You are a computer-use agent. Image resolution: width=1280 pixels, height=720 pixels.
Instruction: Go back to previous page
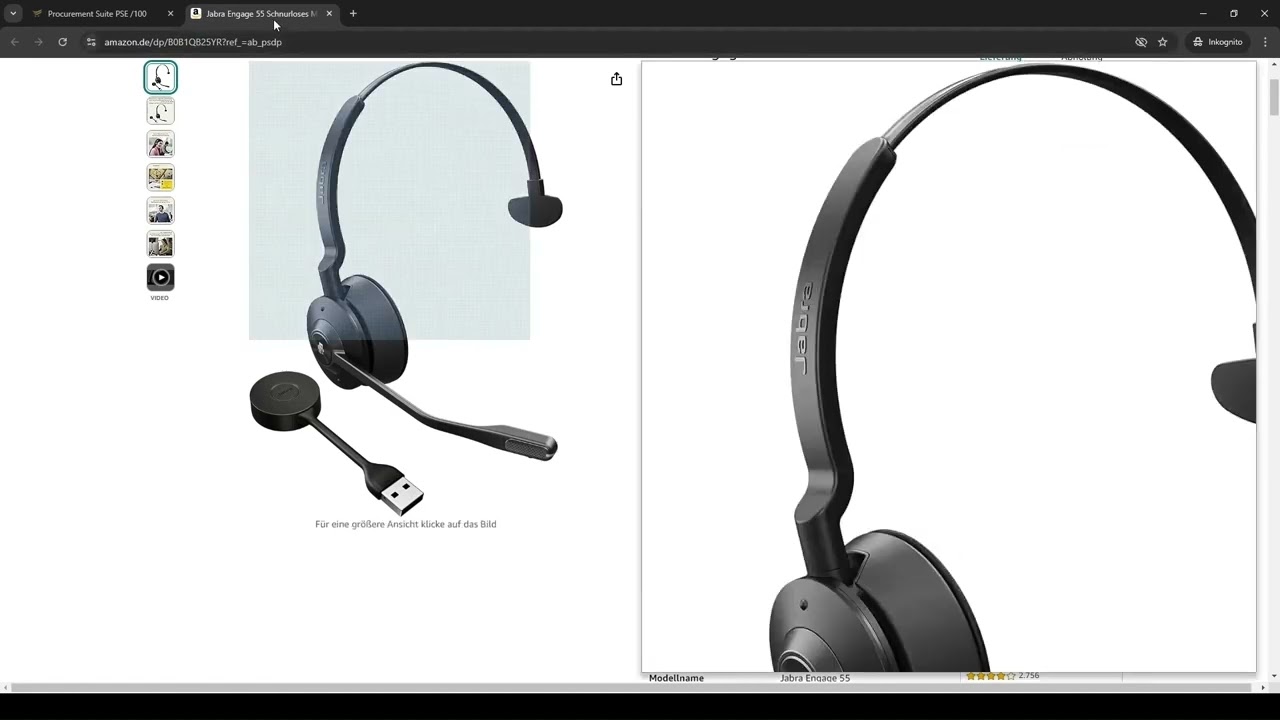coord(14,42)
